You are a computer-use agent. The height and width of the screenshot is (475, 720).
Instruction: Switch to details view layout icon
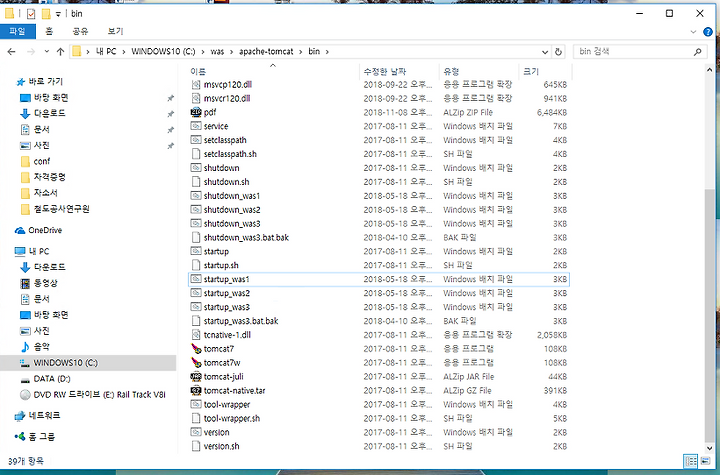click(691, 461)
